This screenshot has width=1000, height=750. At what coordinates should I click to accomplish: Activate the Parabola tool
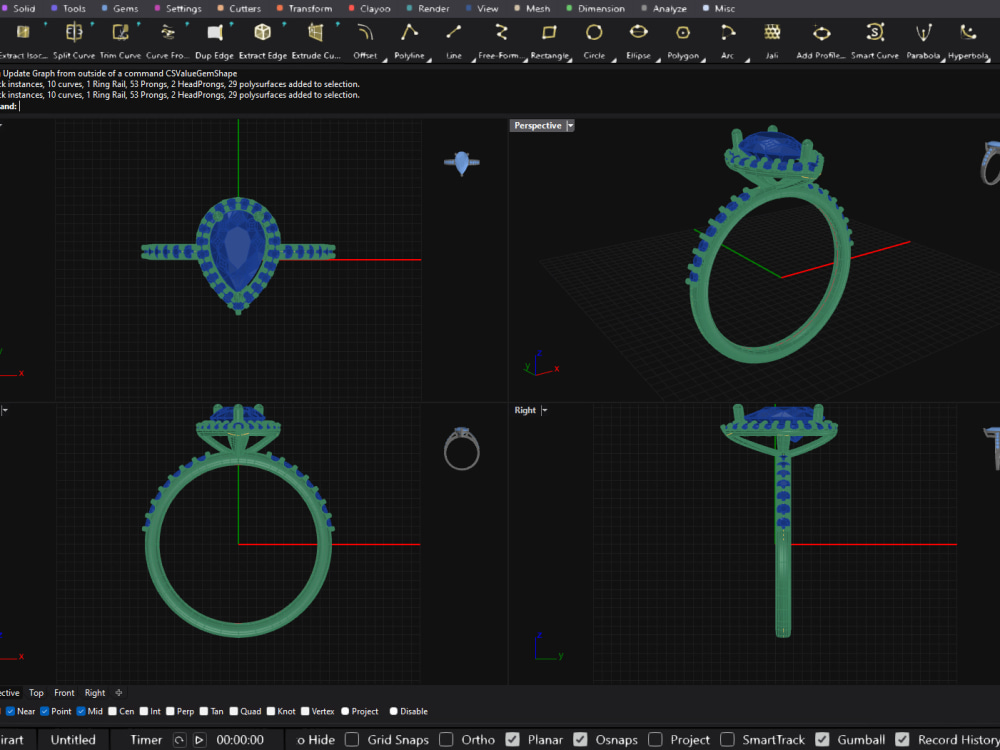point(922,40)
